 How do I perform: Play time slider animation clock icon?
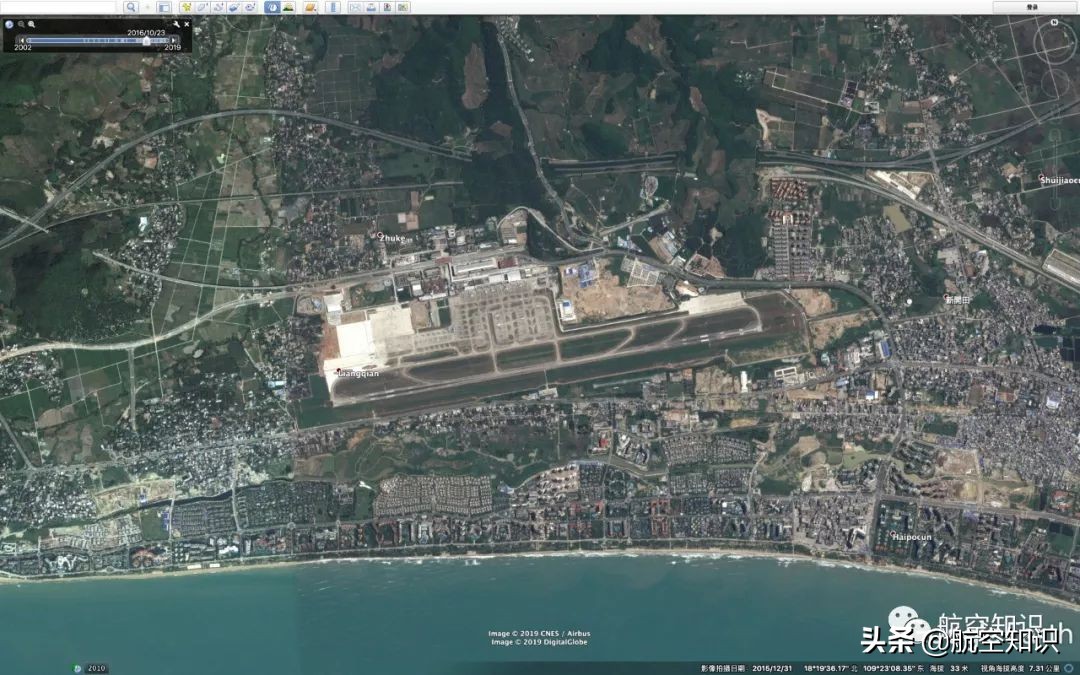coord(9,24)
